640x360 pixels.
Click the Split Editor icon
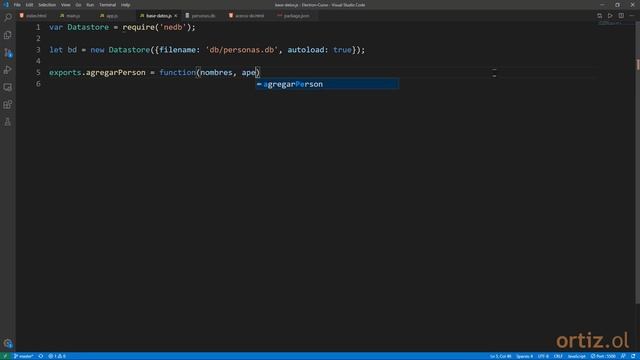[621, 16]
